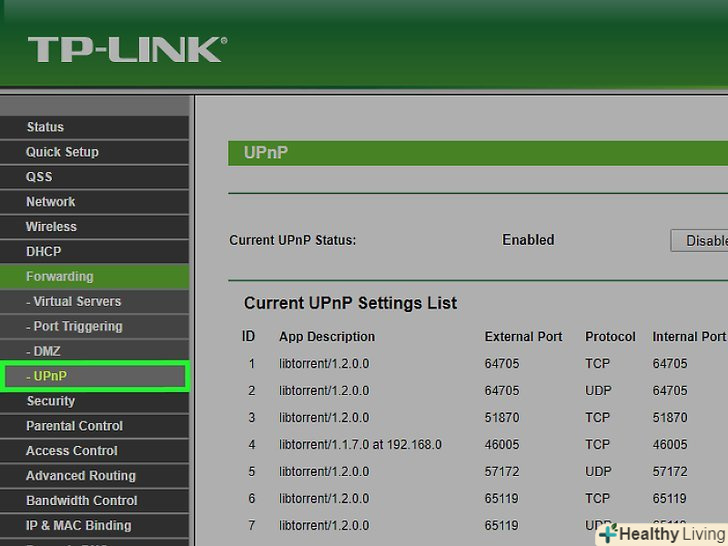Collapse the Forwarding menu section
This screenshot has width=728, height=546.
point(94,277)
